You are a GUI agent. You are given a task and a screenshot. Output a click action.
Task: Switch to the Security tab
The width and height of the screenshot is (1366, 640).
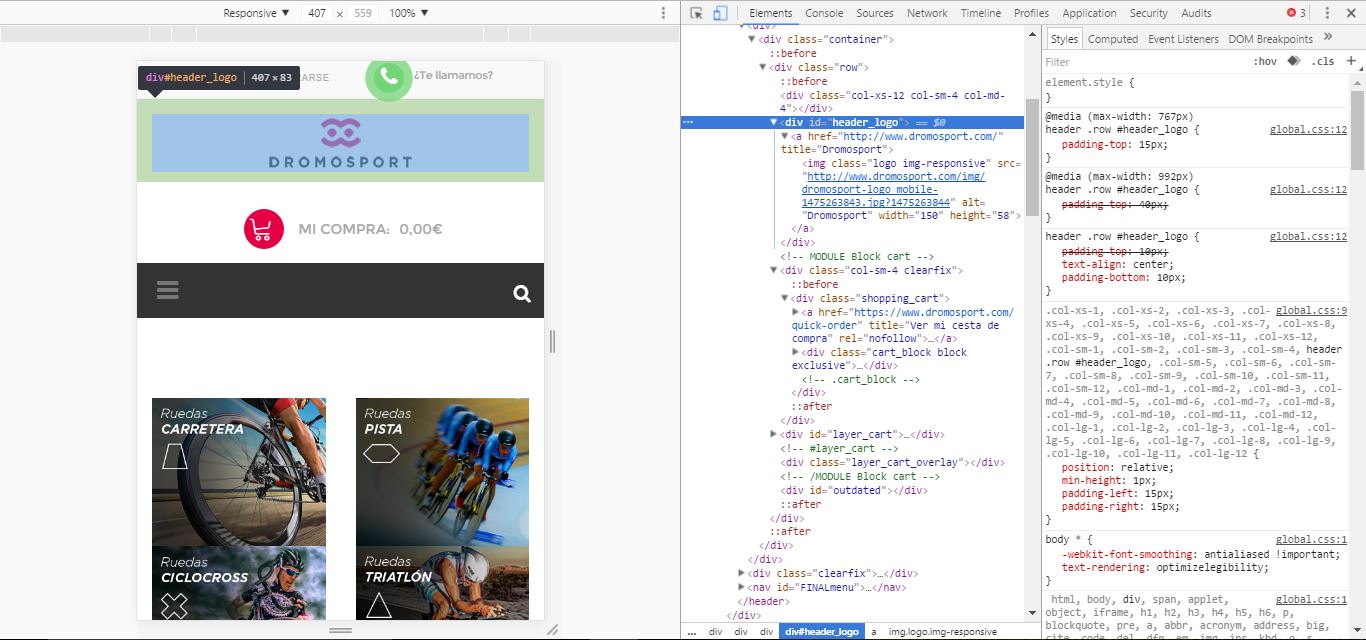tap(1148, 13)
